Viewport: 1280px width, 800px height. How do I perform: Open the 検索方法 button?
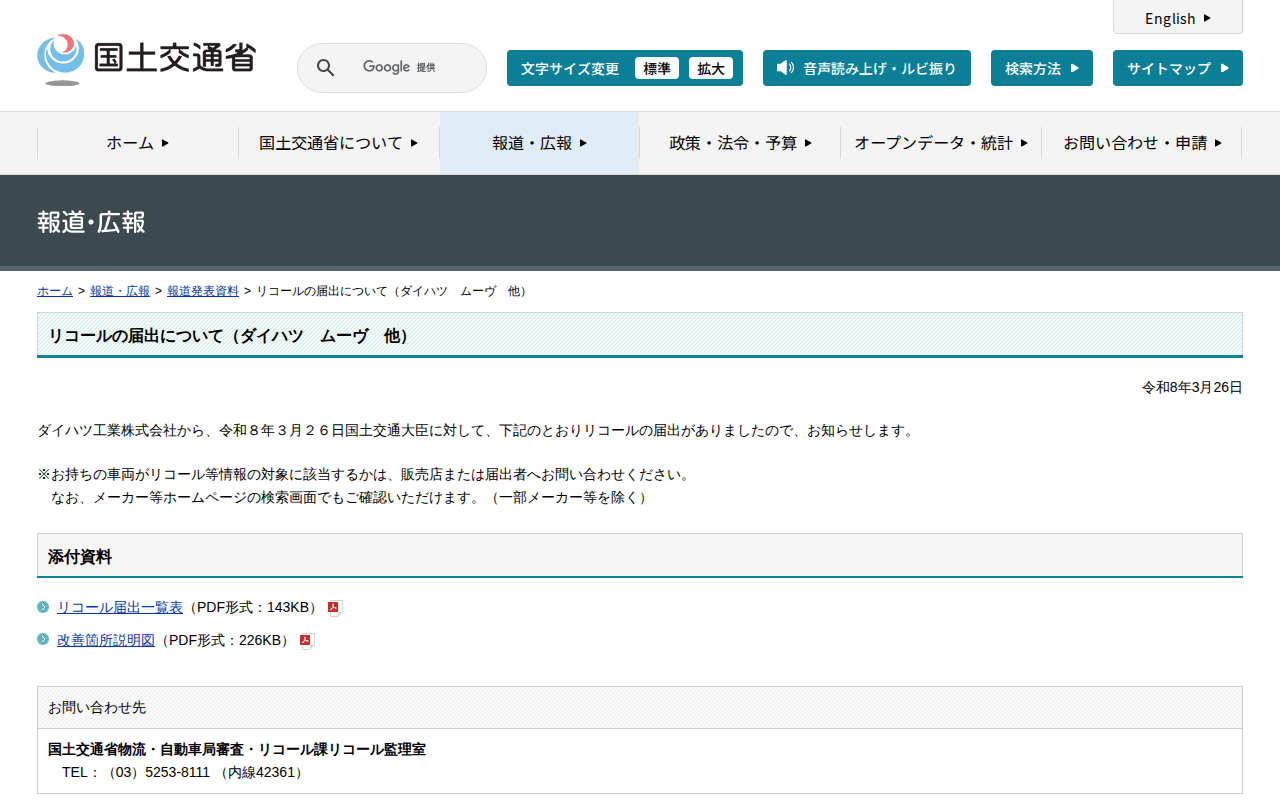(1041, 68)
